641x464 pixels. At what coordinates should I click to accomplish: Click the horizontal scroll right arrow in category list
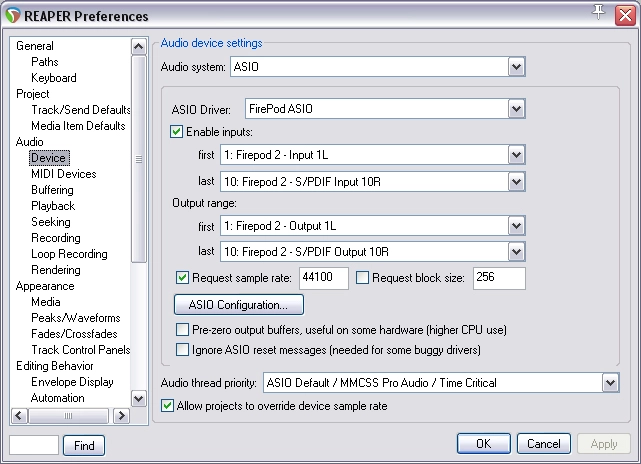coord(123,416)
